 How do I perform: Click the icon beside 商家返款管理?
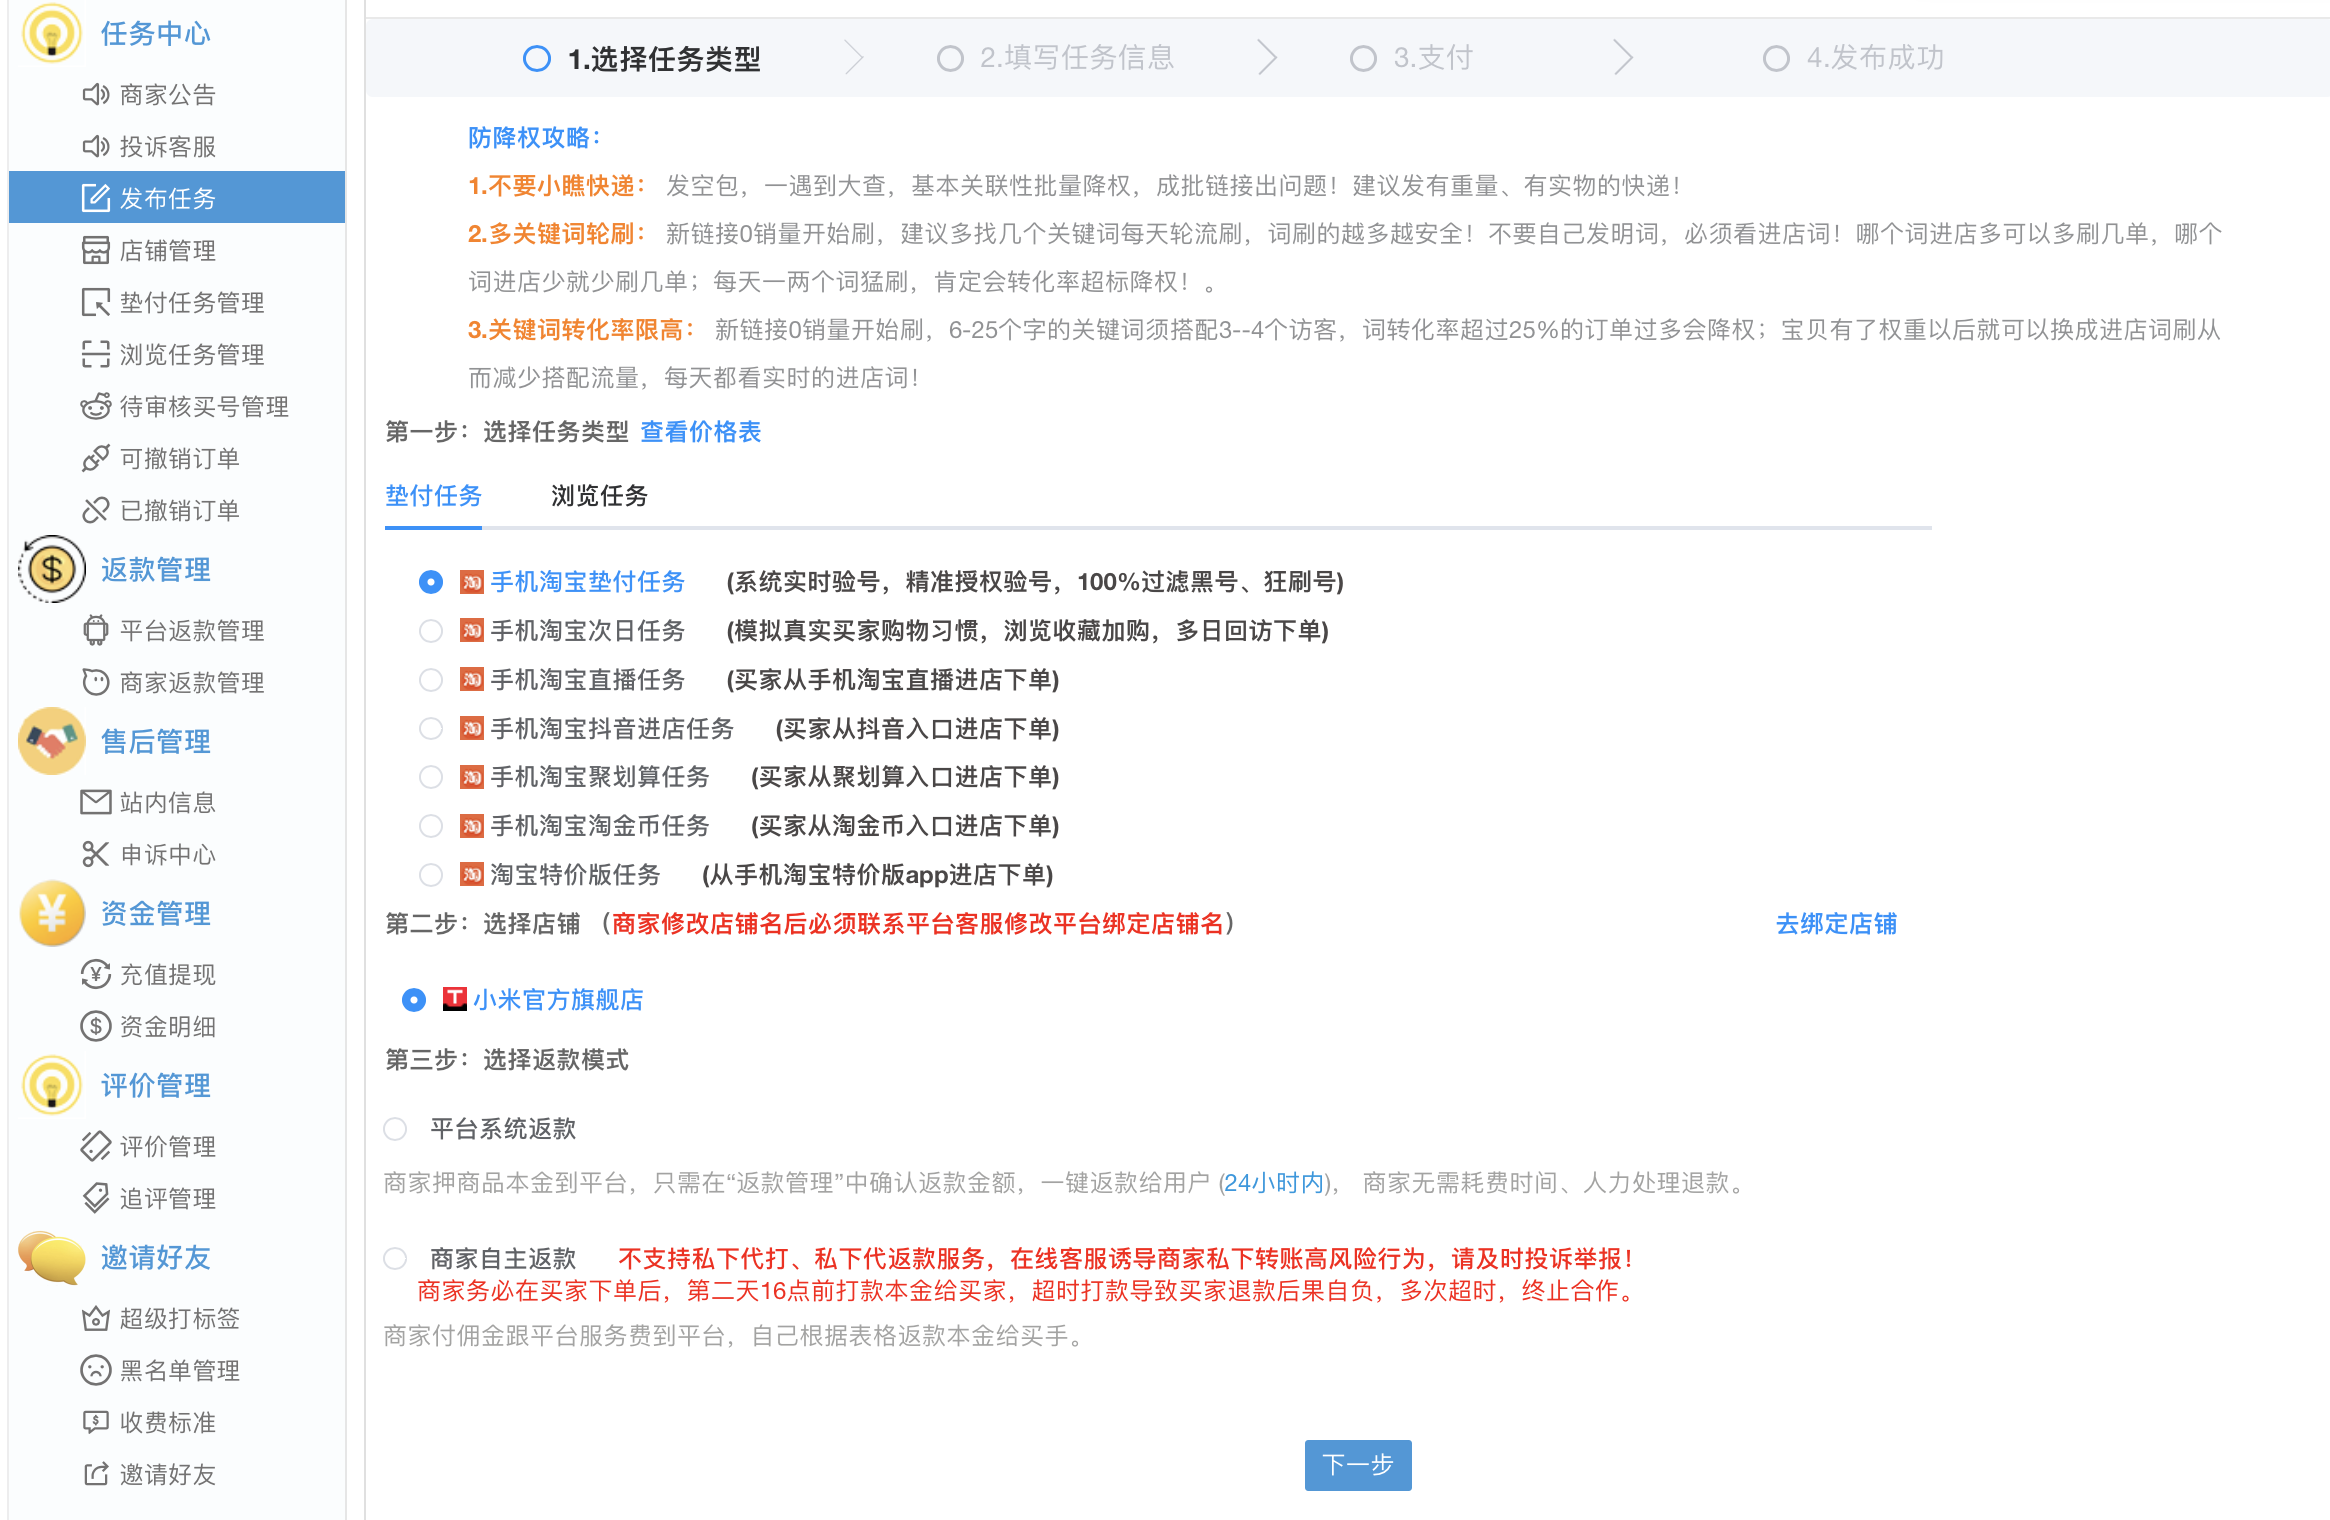(95, 682)
